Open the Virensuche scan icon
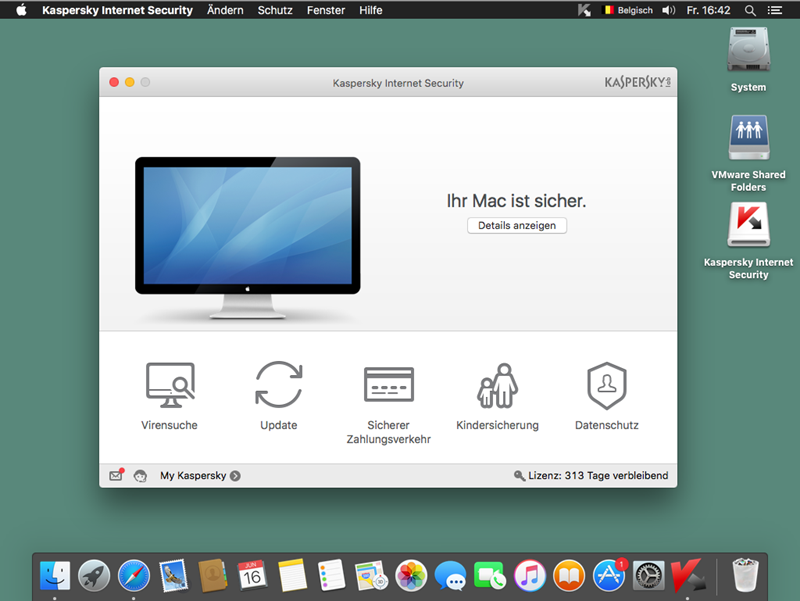 point(169,385)
